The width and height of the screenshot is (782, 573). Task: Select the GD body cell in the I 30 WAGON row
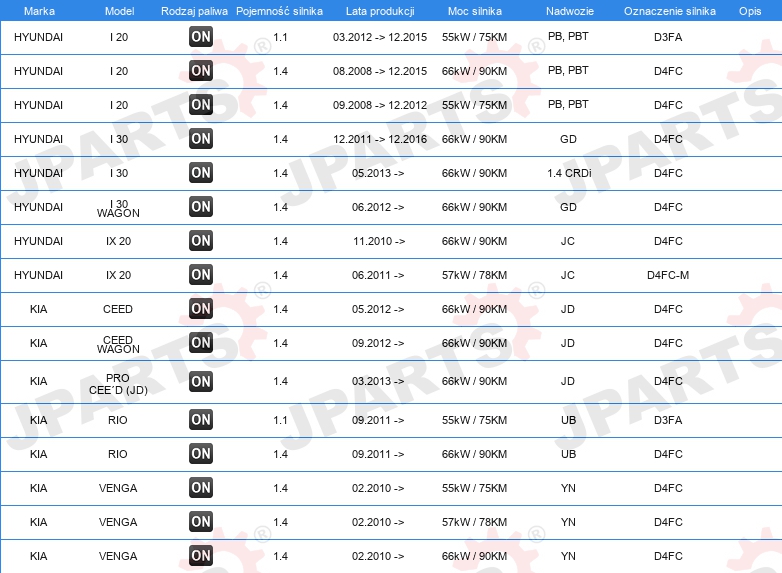[x=568, y=207]
